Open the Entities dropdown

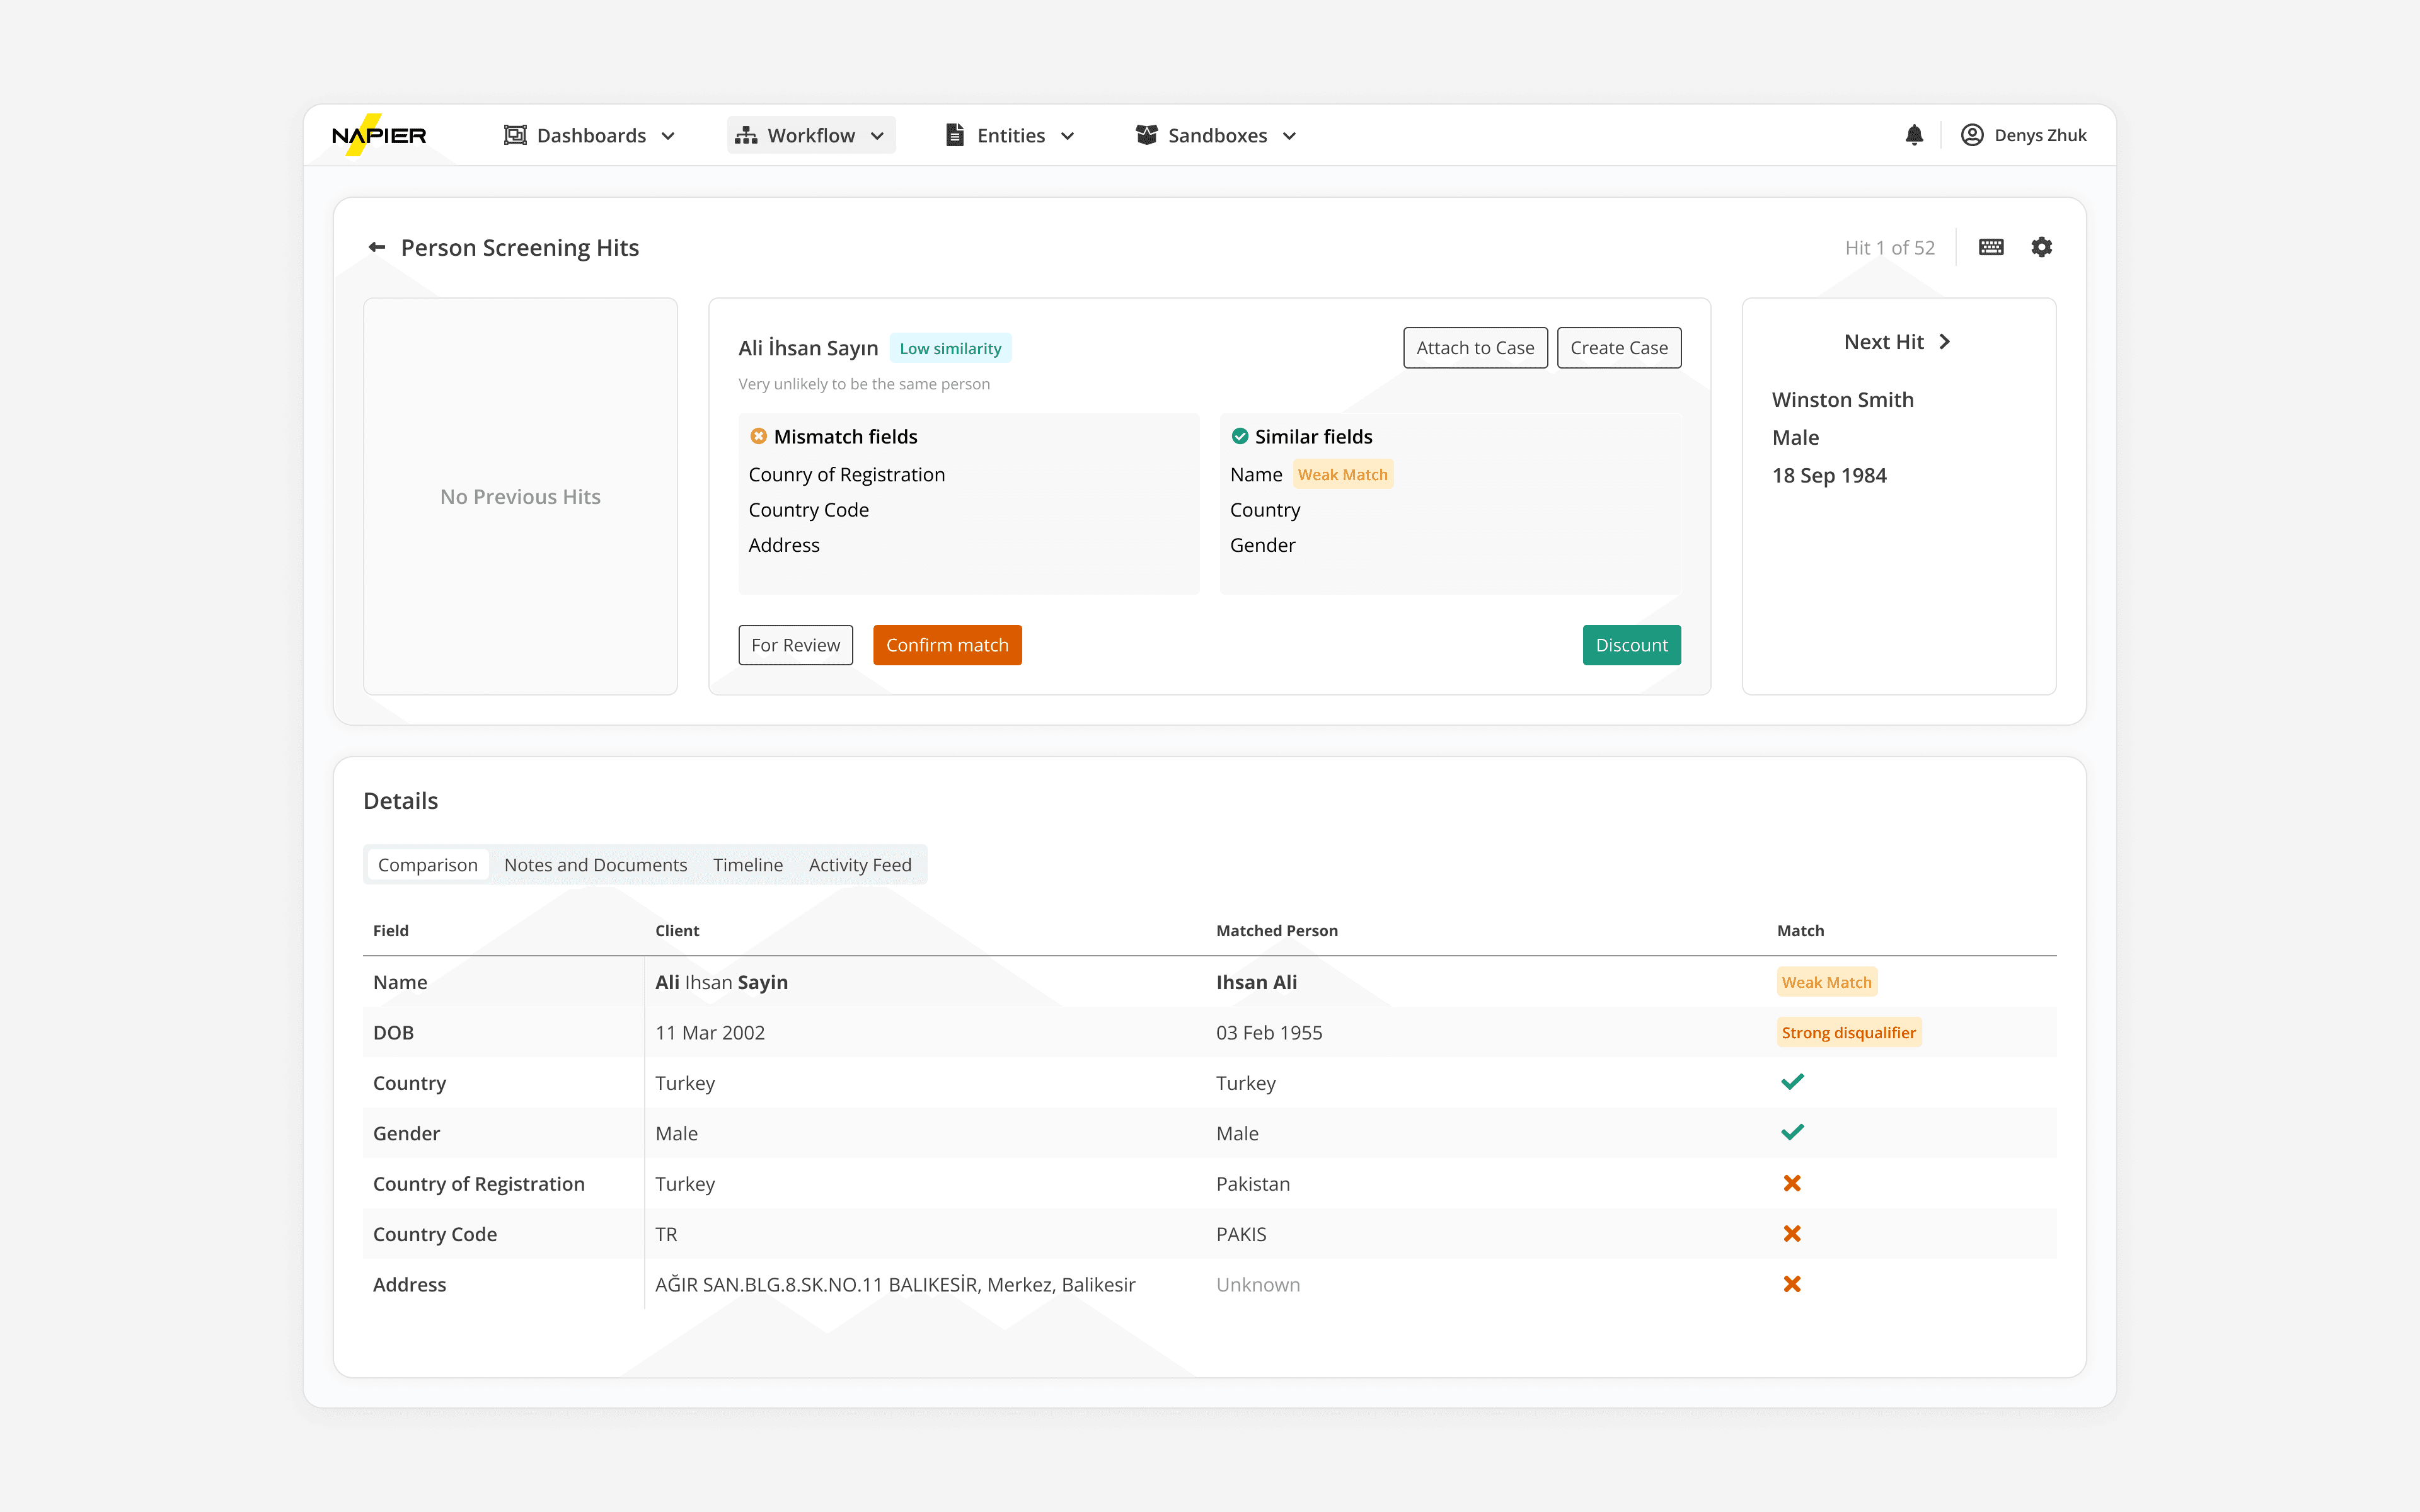tap(1010, 135)
